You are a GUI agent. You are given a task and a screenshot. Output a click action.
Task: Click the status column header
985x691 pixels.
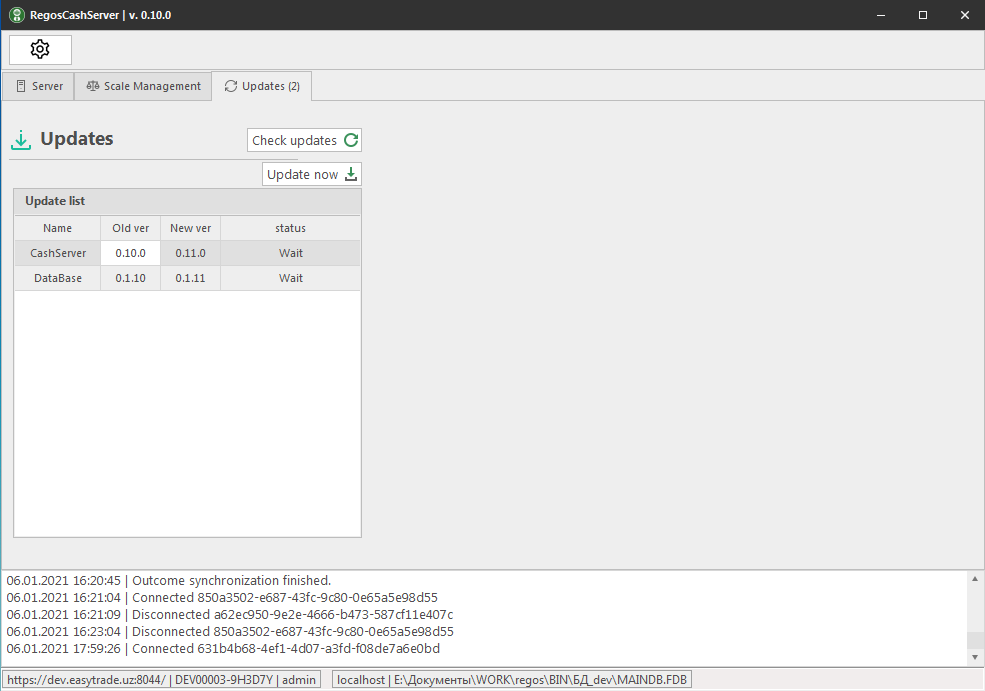(x=290, y=228)
